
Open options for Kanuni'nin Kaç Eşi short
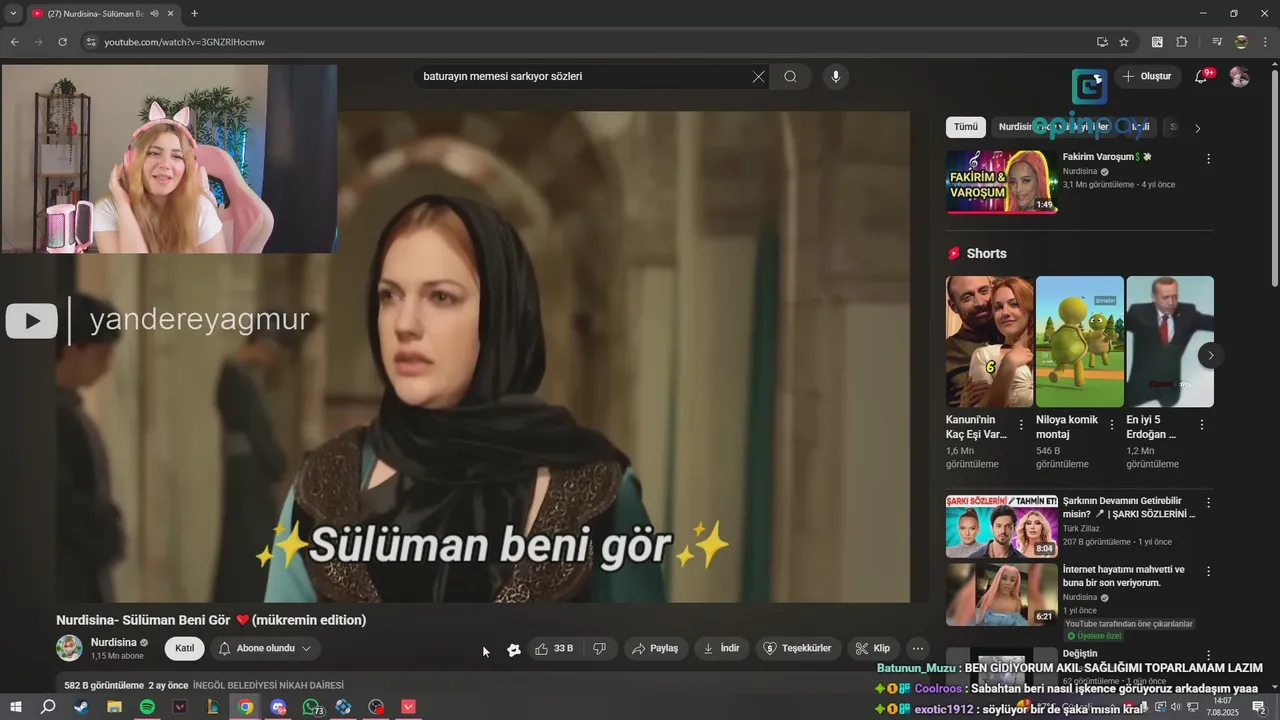[x=1021, y=425]
